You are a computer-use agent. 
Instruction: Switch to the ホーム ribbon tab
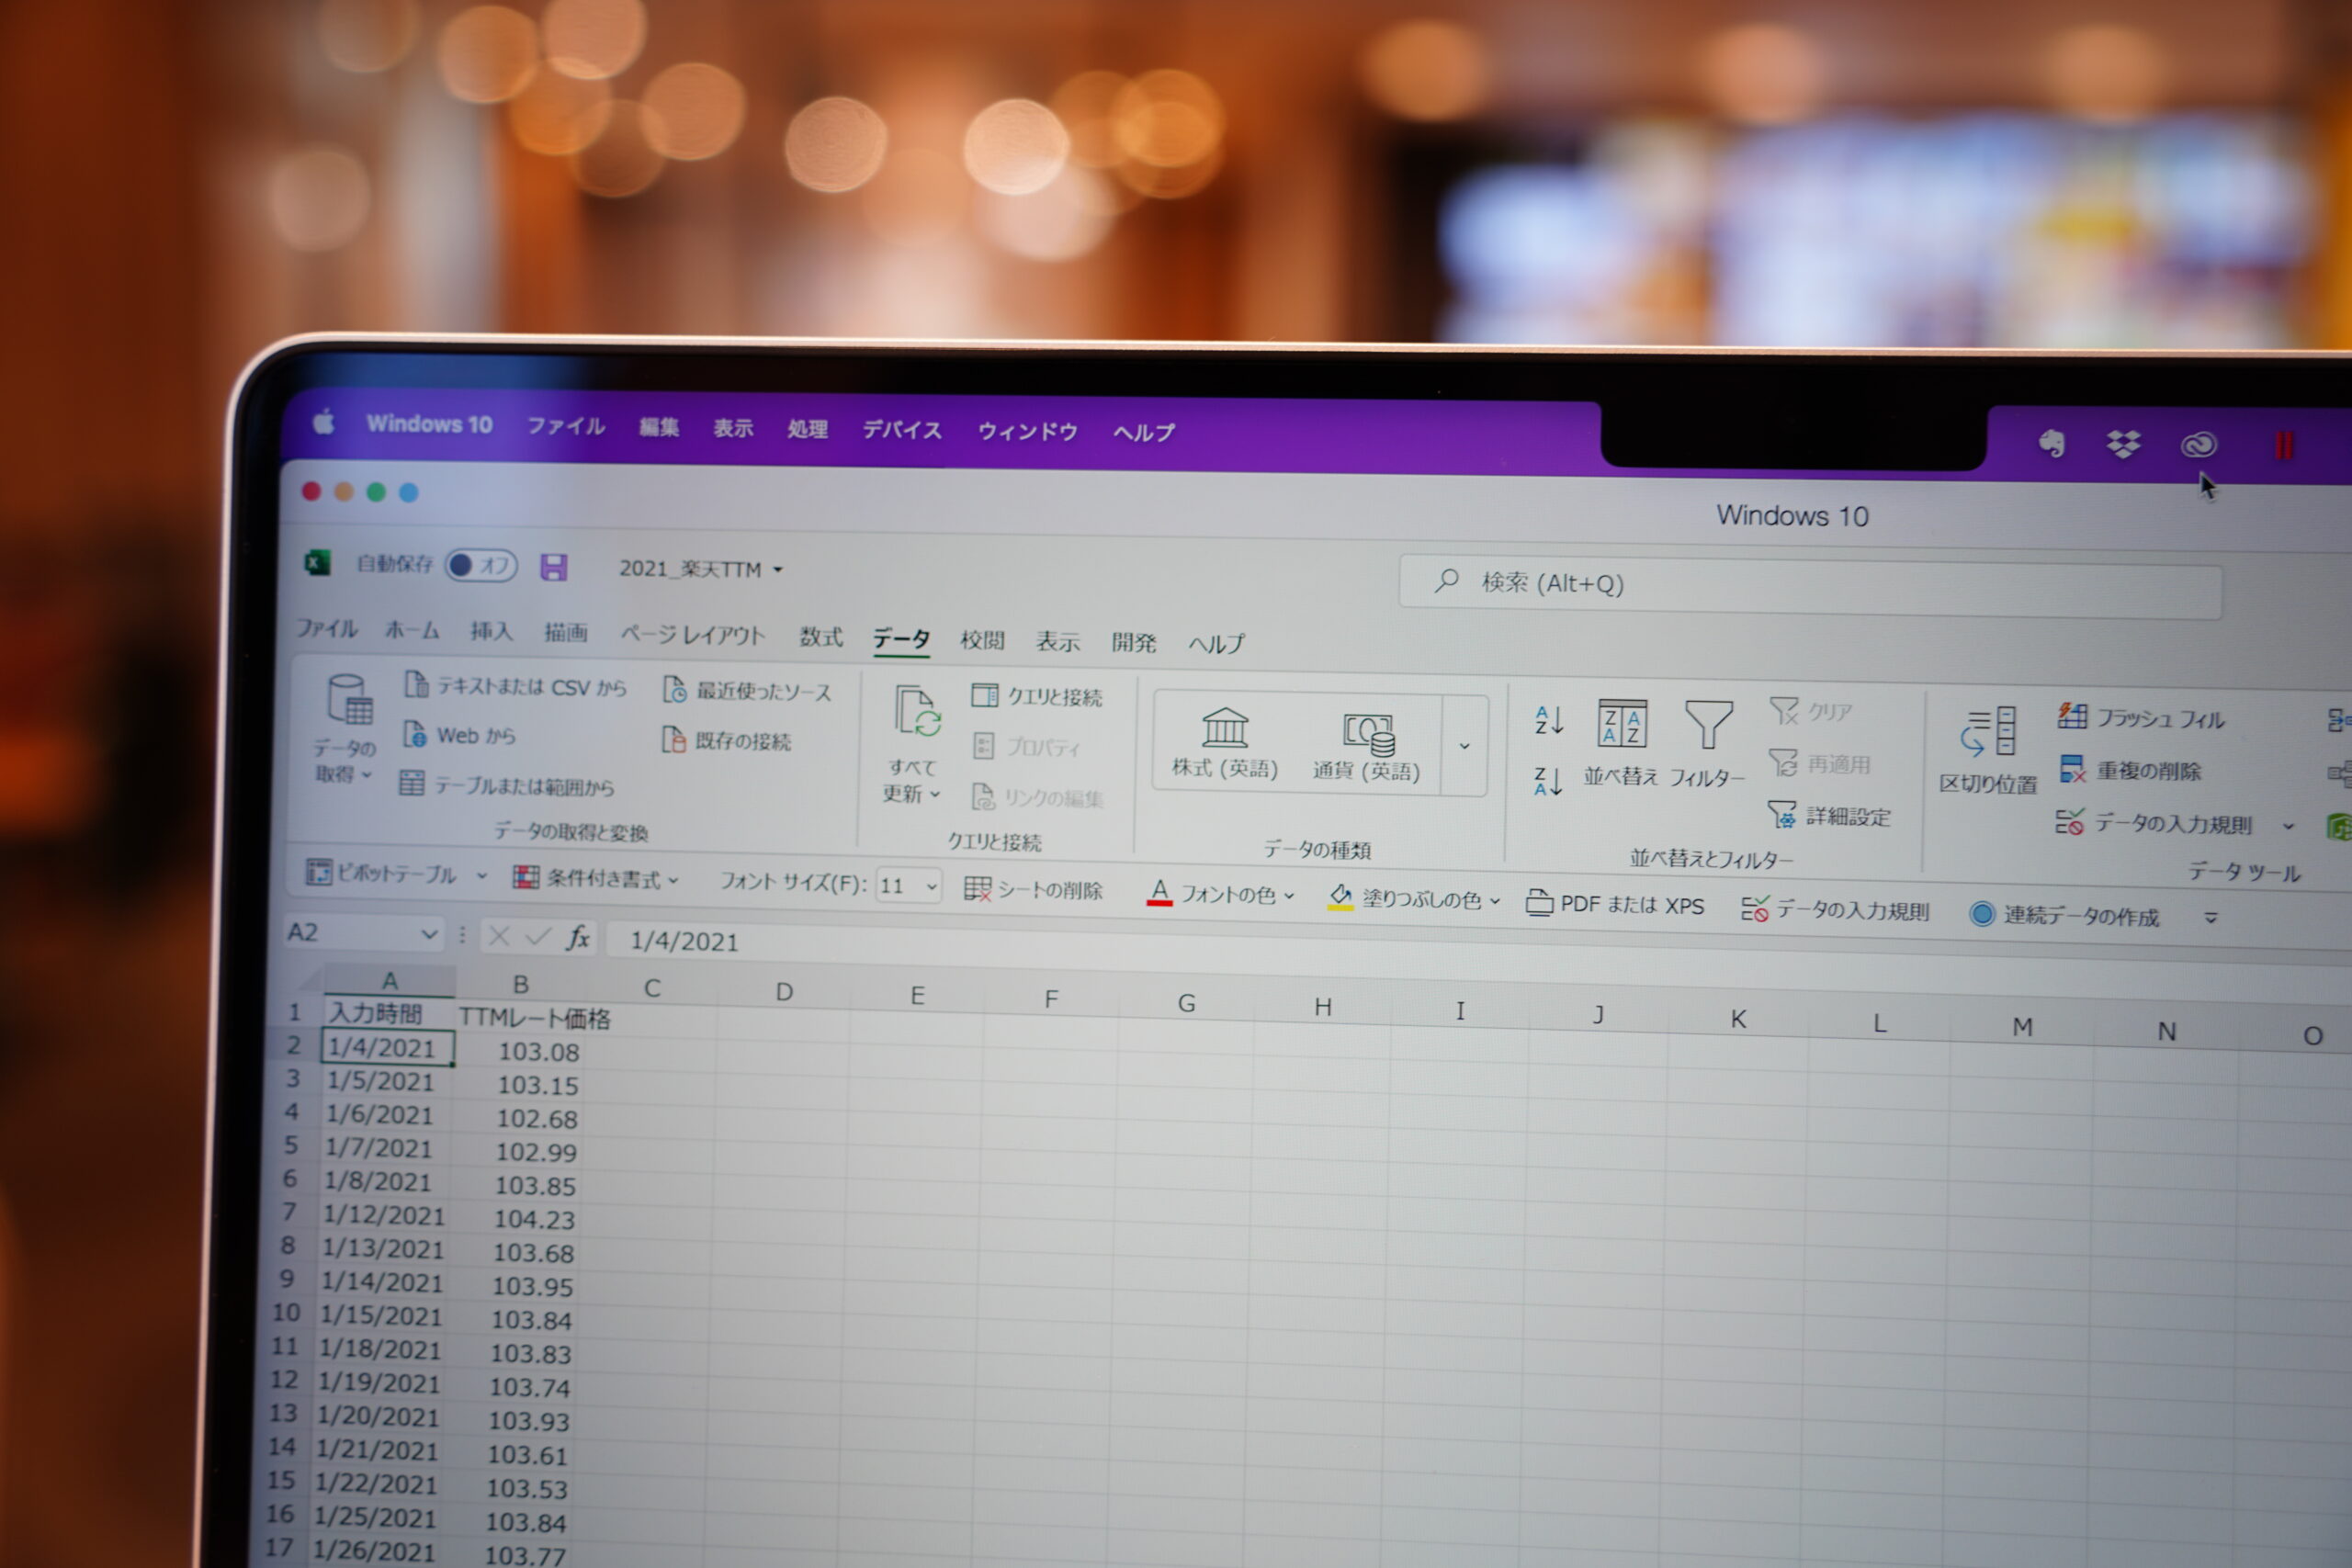[413, 629]
